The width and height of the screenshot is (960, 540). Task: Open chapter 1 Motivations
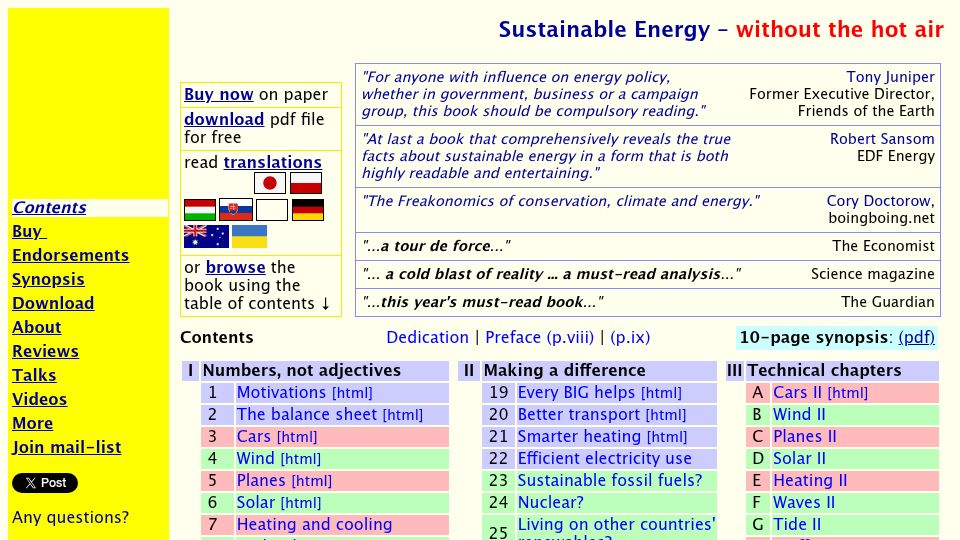point(282,392)
